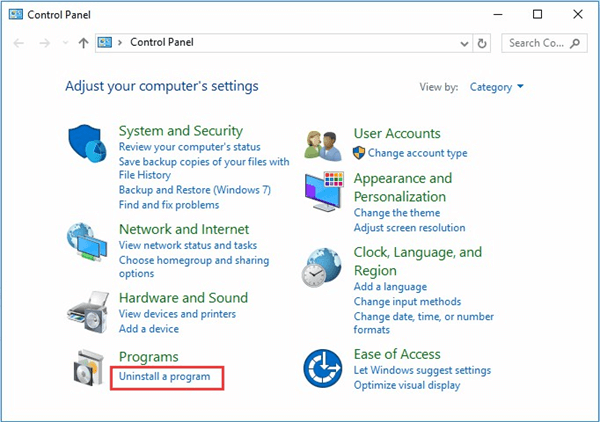
Task: Click Change input methods
Action: 407,301
